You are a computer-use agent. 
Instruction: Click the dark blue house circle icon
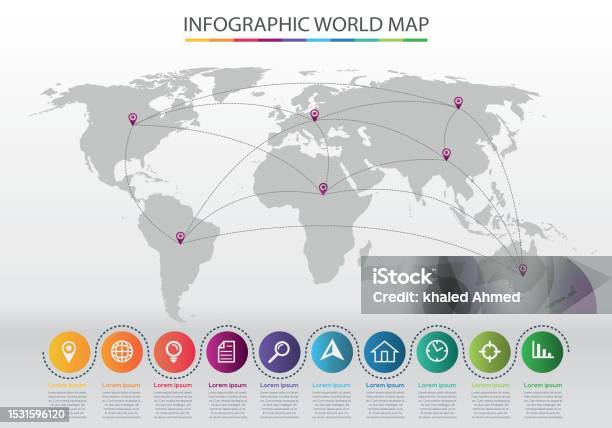pos(384,352)
